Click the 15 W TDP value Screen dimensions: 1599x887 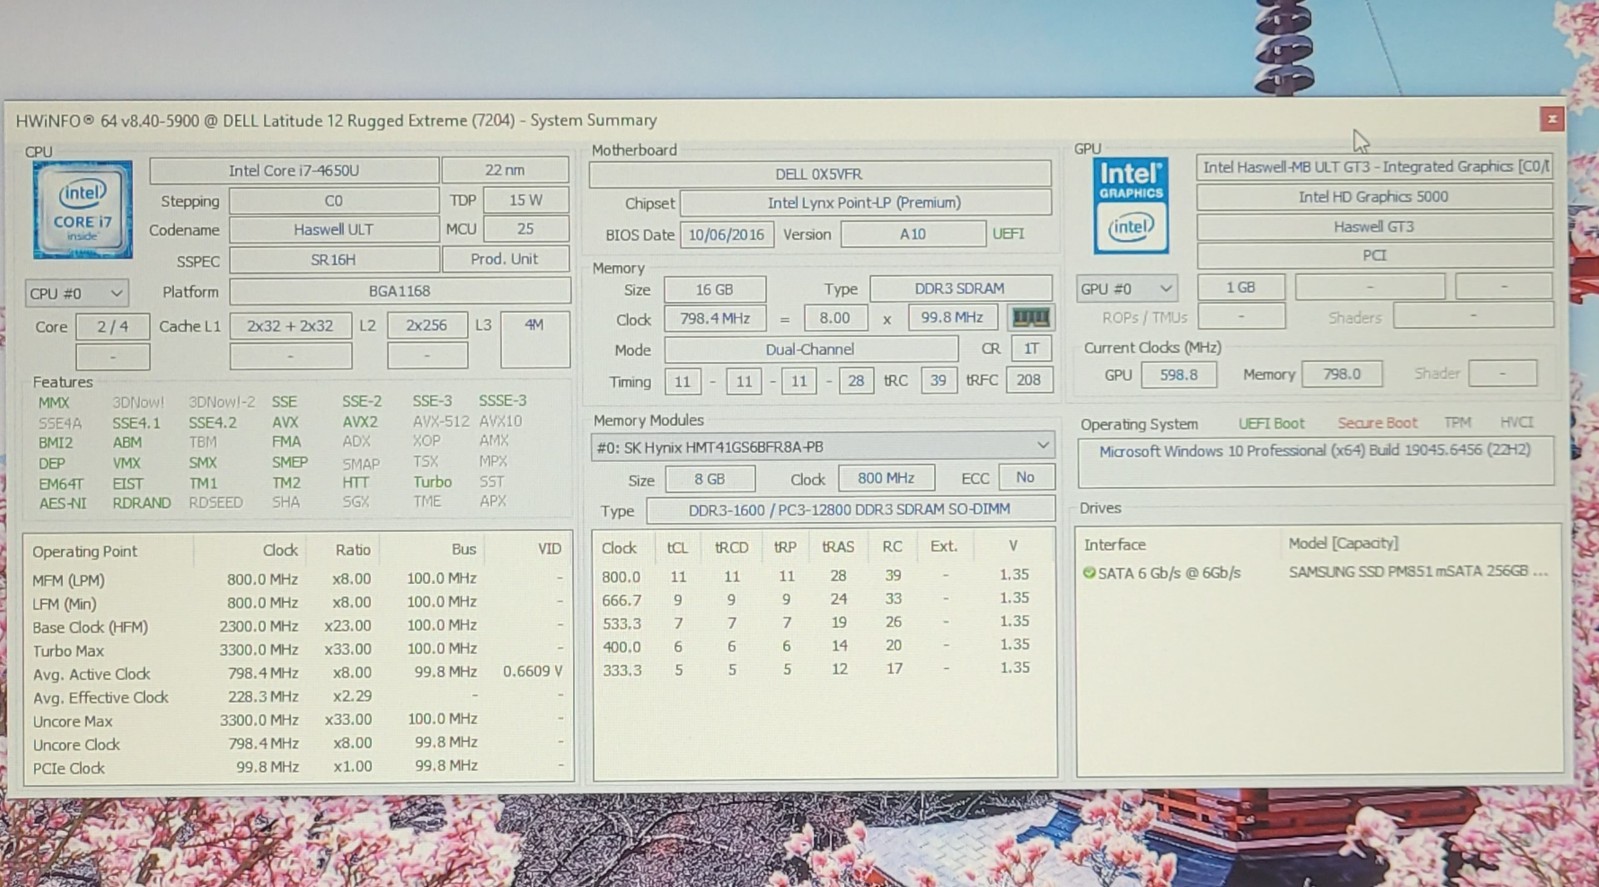pos(526,200)
